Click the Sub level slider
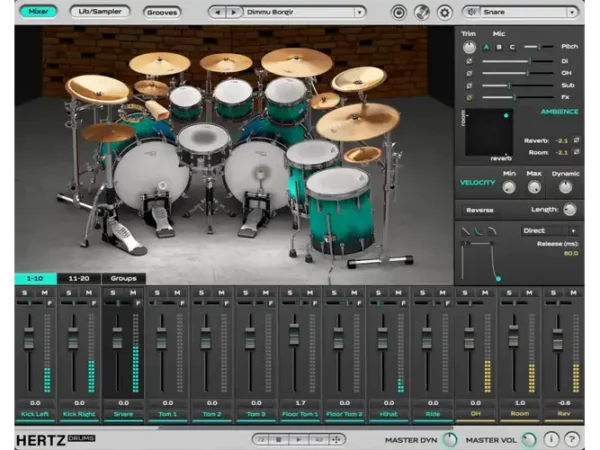This screenshot has width=600, height=450. click(518, 85)
